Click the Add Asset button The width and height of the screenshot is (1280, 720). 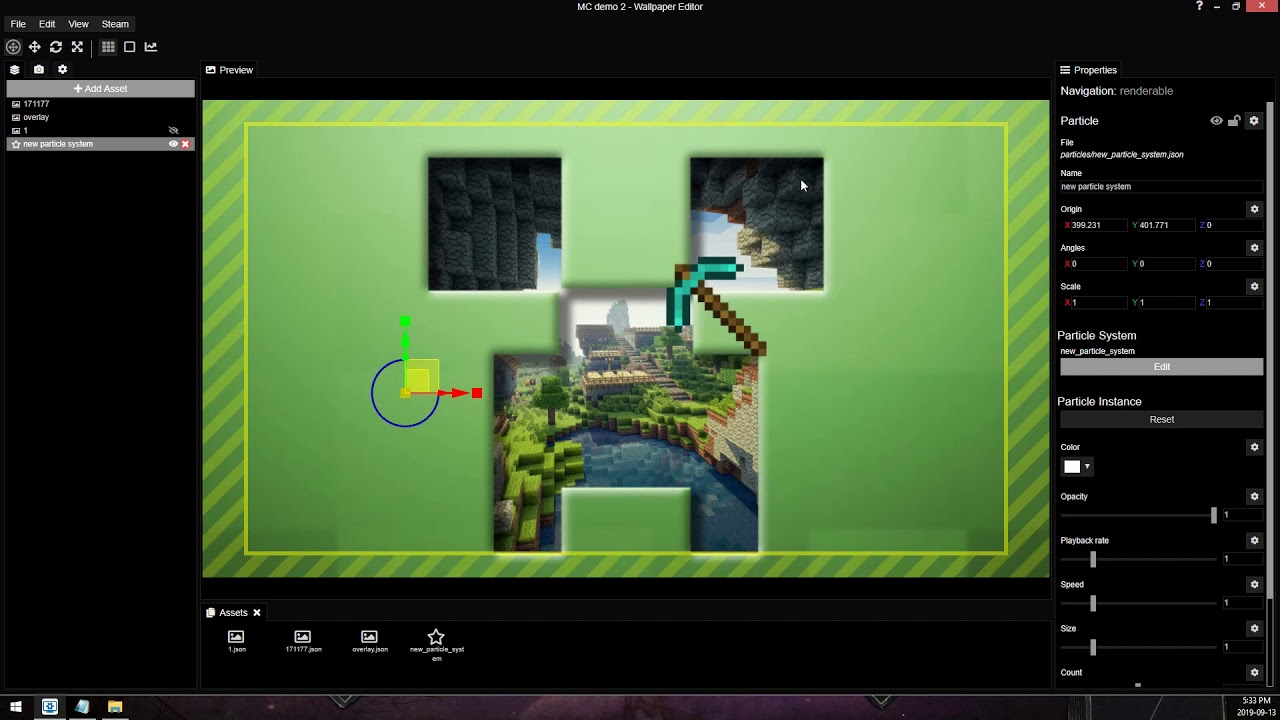pos(100,89)
